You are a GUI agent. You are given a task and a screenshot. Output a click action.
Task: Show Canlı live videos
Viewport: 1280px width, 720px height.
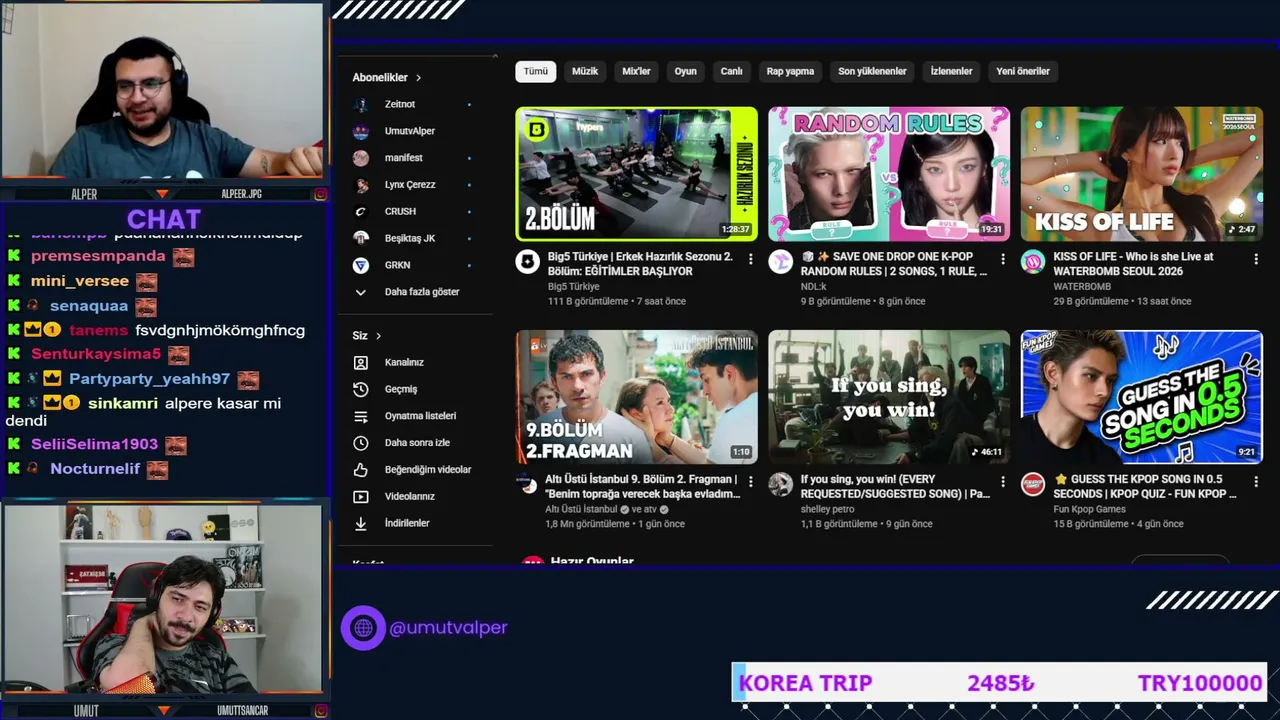point(732,71)
